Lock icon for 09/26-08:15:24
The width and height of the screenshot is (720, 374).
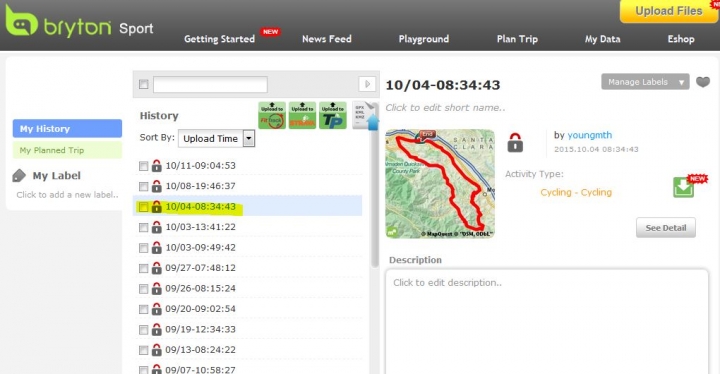(157, 289)
